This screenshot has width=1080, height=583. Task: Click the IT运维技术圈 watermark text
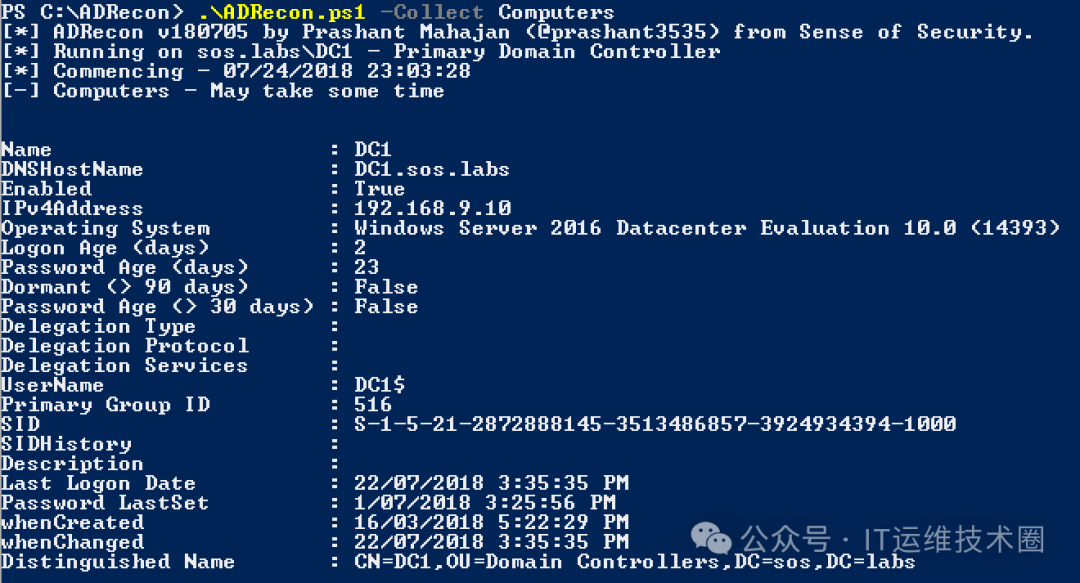[x=955, y=540]
